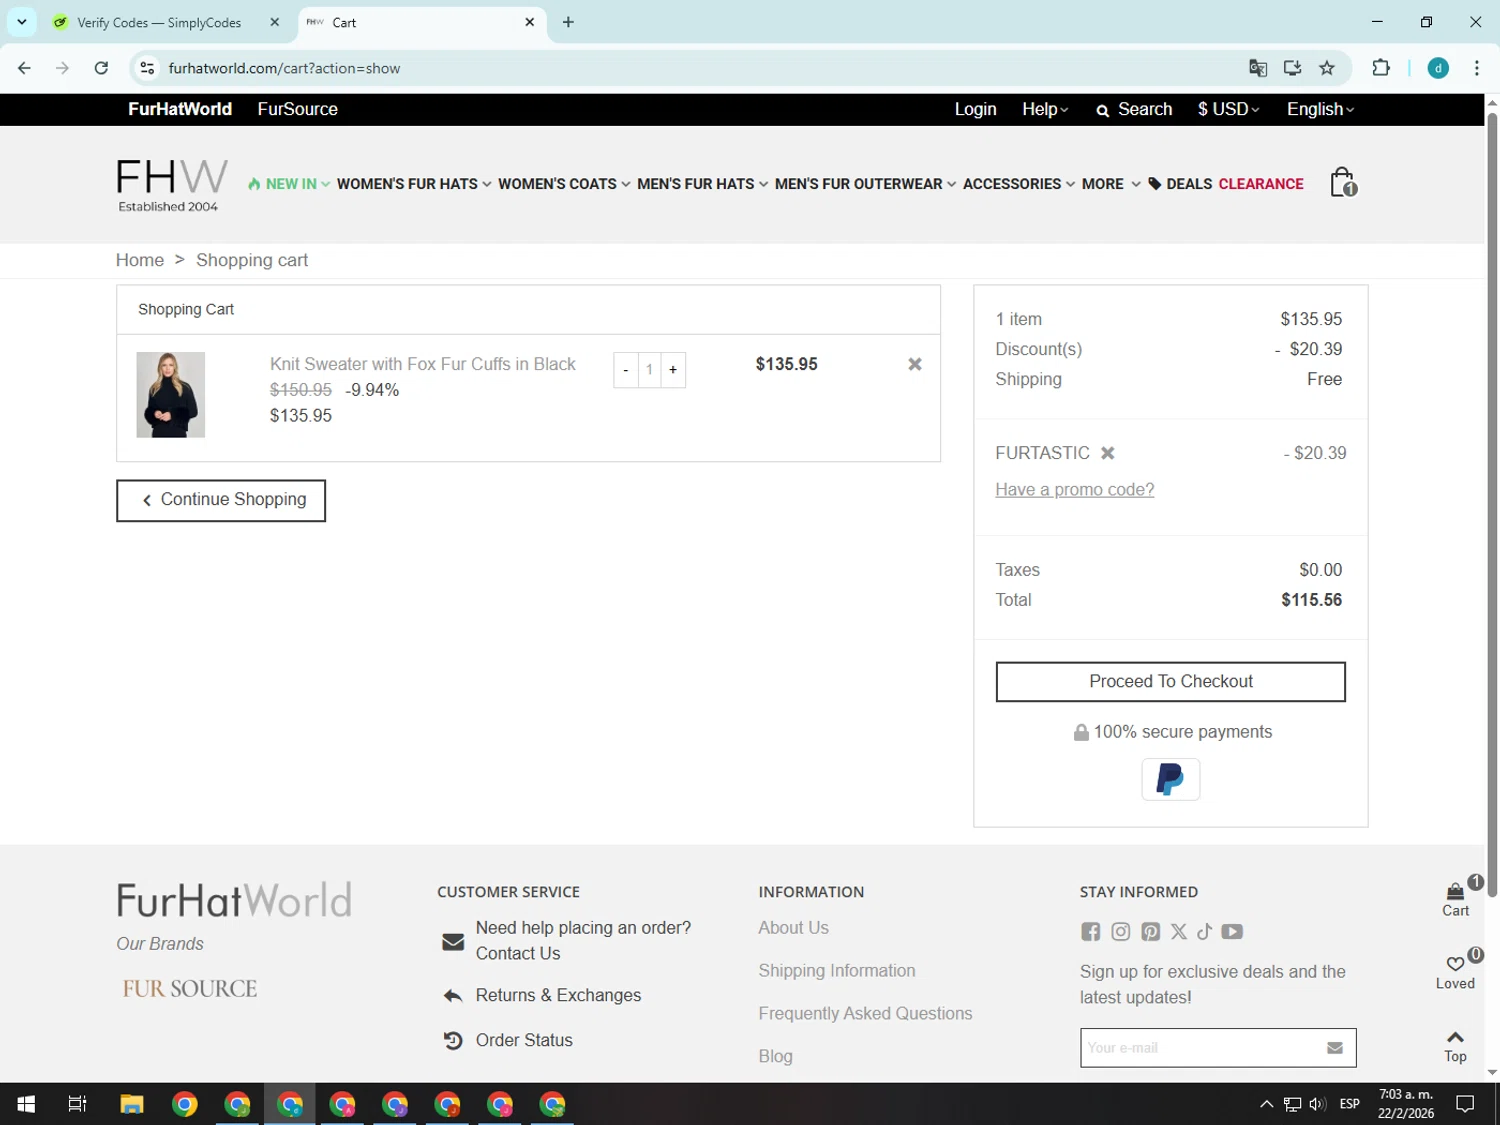Viewport: 1500px width, 1125px height.
Task: Open Chrome three-dot menu
Action: pos(1476,68)
